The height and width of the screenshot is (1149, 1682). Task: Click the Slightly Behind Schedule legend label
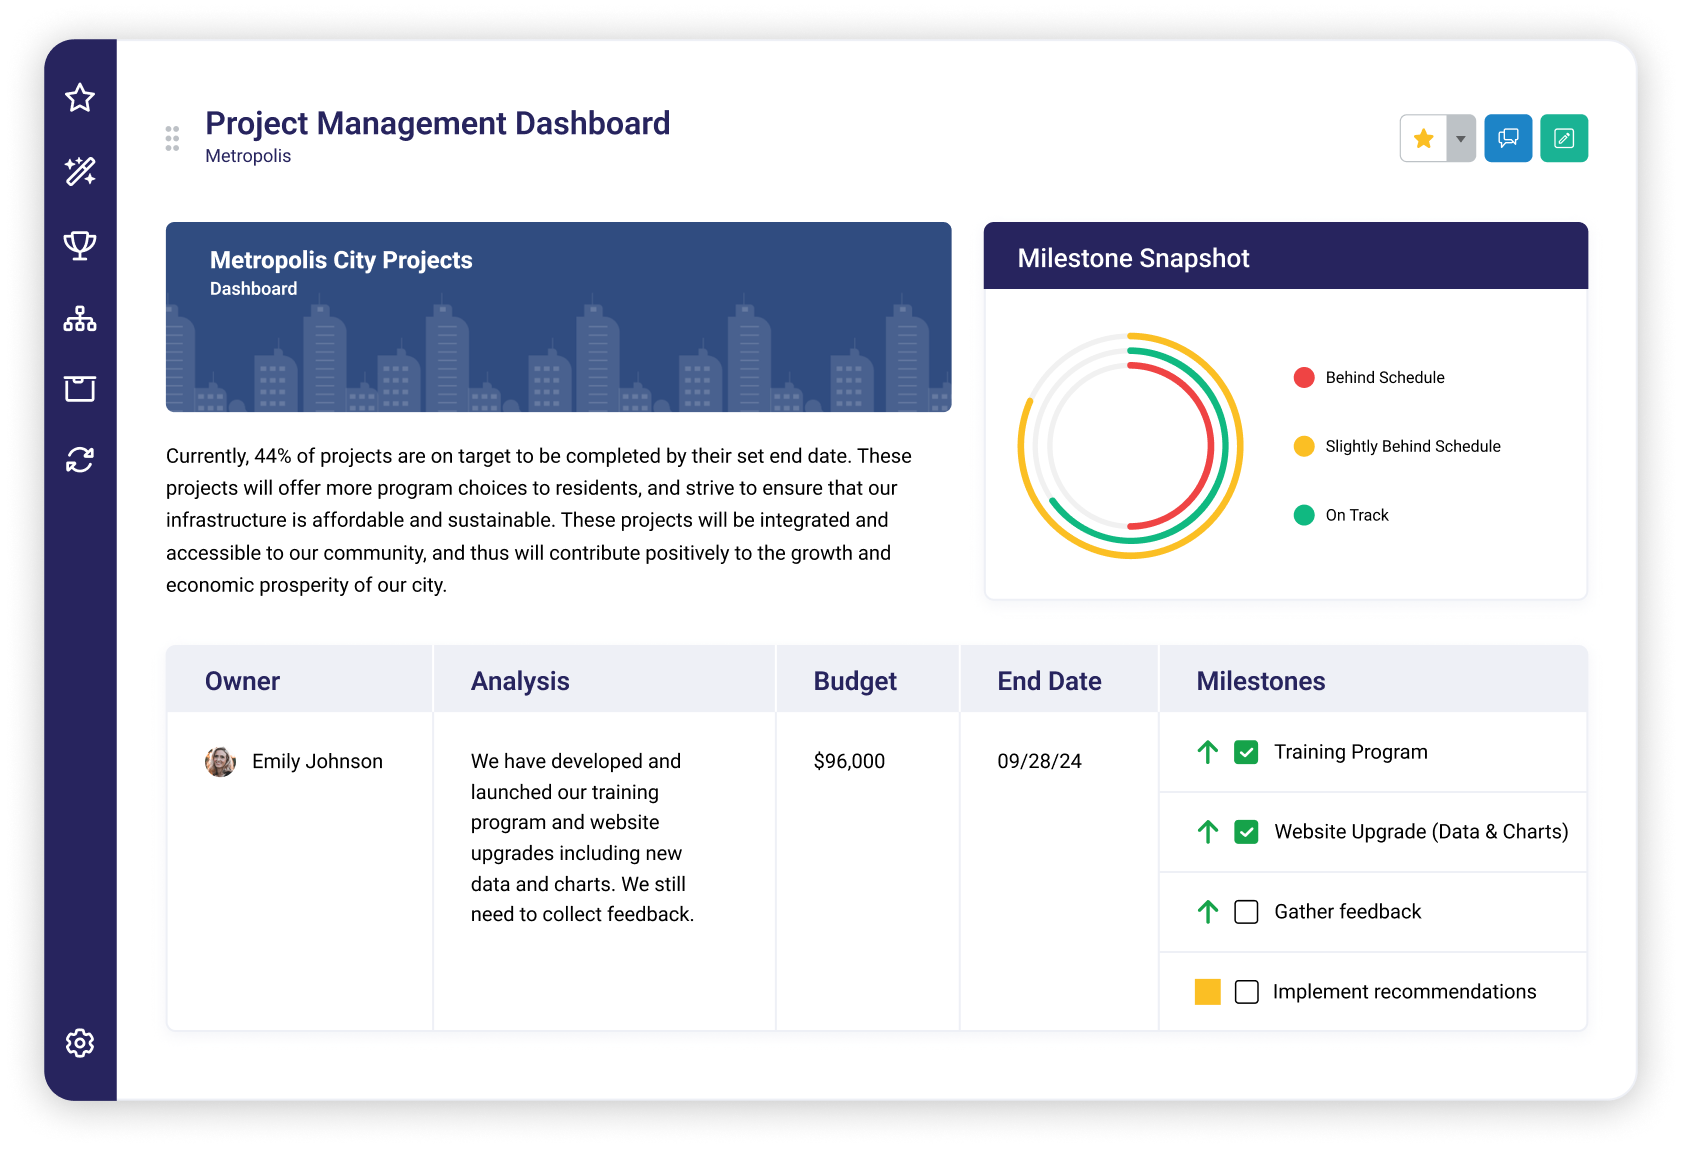point(1413,446)
